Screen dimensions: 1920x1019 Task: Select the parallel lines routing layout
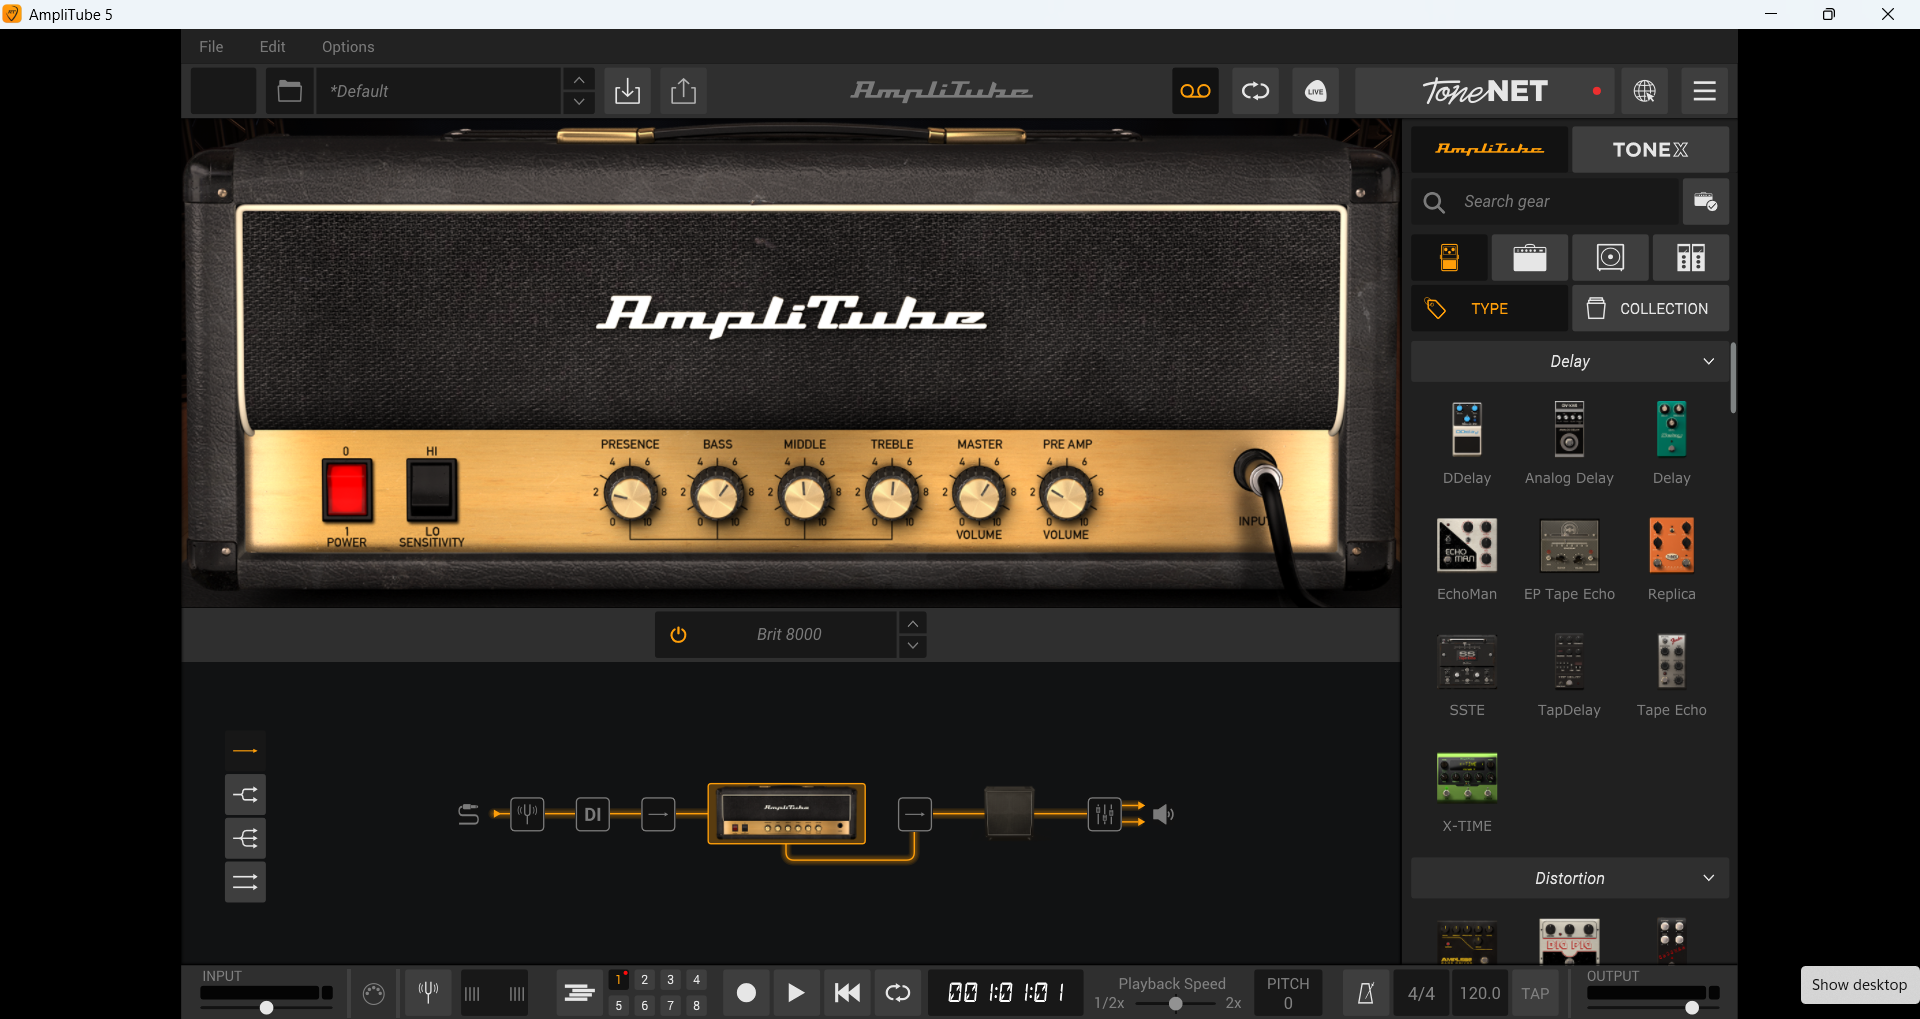tap(245, 882)
